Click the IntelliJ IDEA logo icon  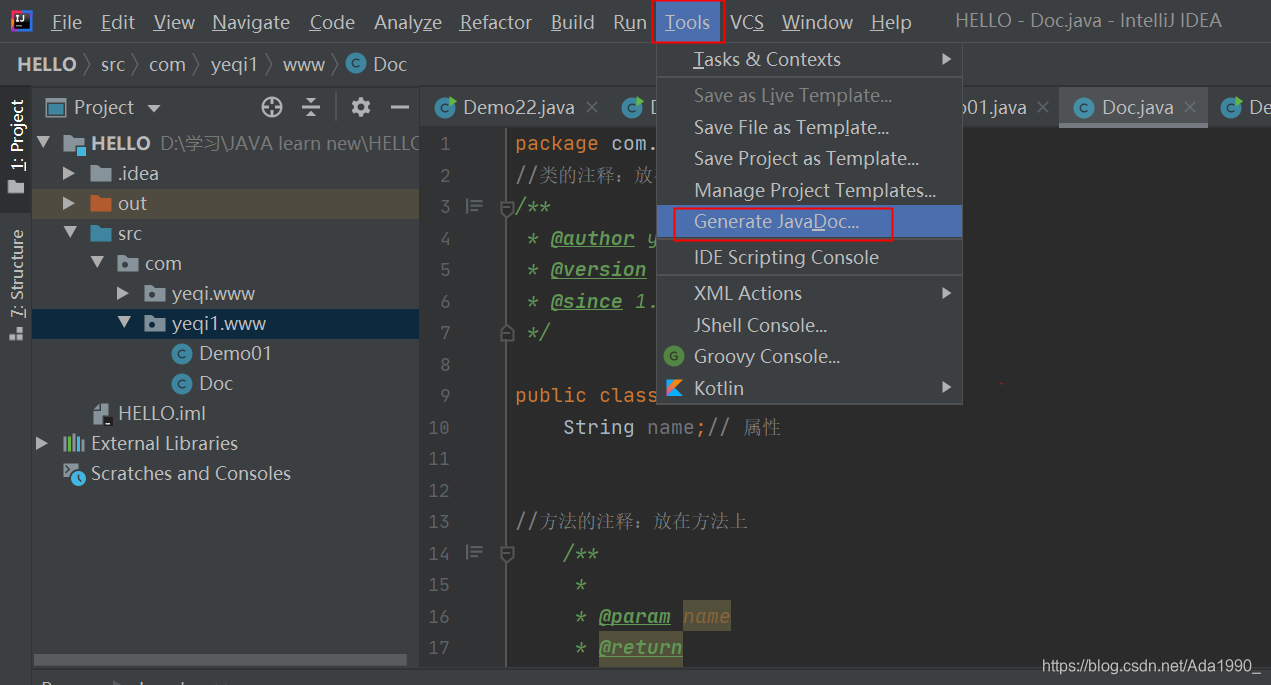[21, 21]
